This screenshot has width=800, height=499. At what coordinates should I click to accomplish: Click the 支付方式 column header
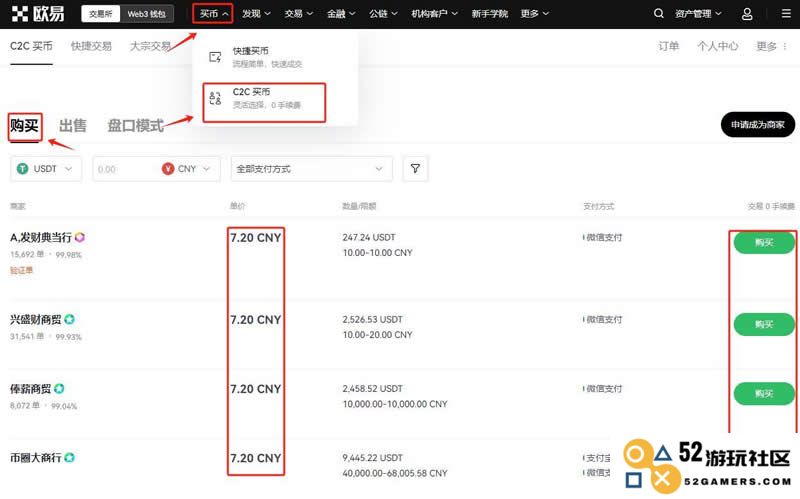click(x=599, y=206)
